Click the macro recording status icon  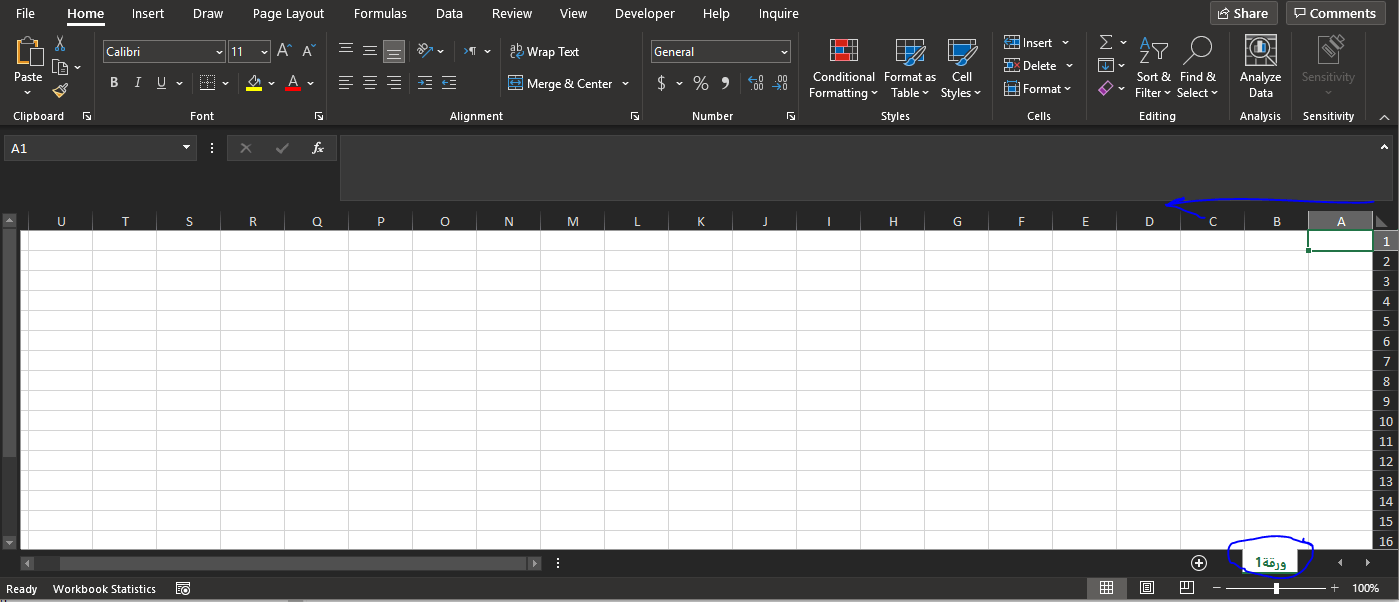[183, 589]
